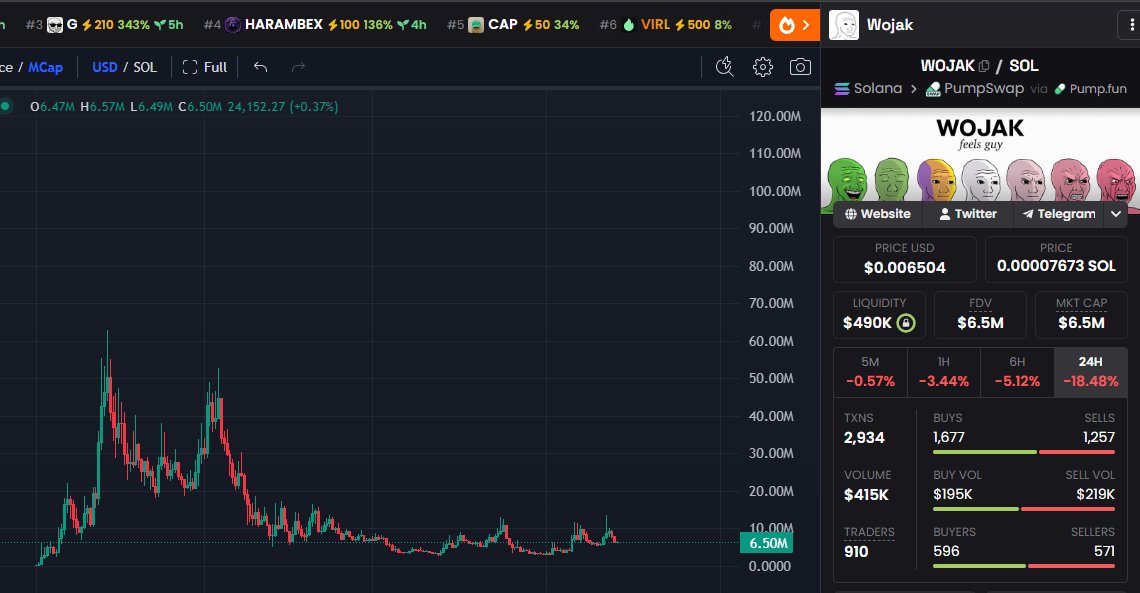Open the Telegram link
This screenshot has height=593, width=1140.
coord(1059,214)
